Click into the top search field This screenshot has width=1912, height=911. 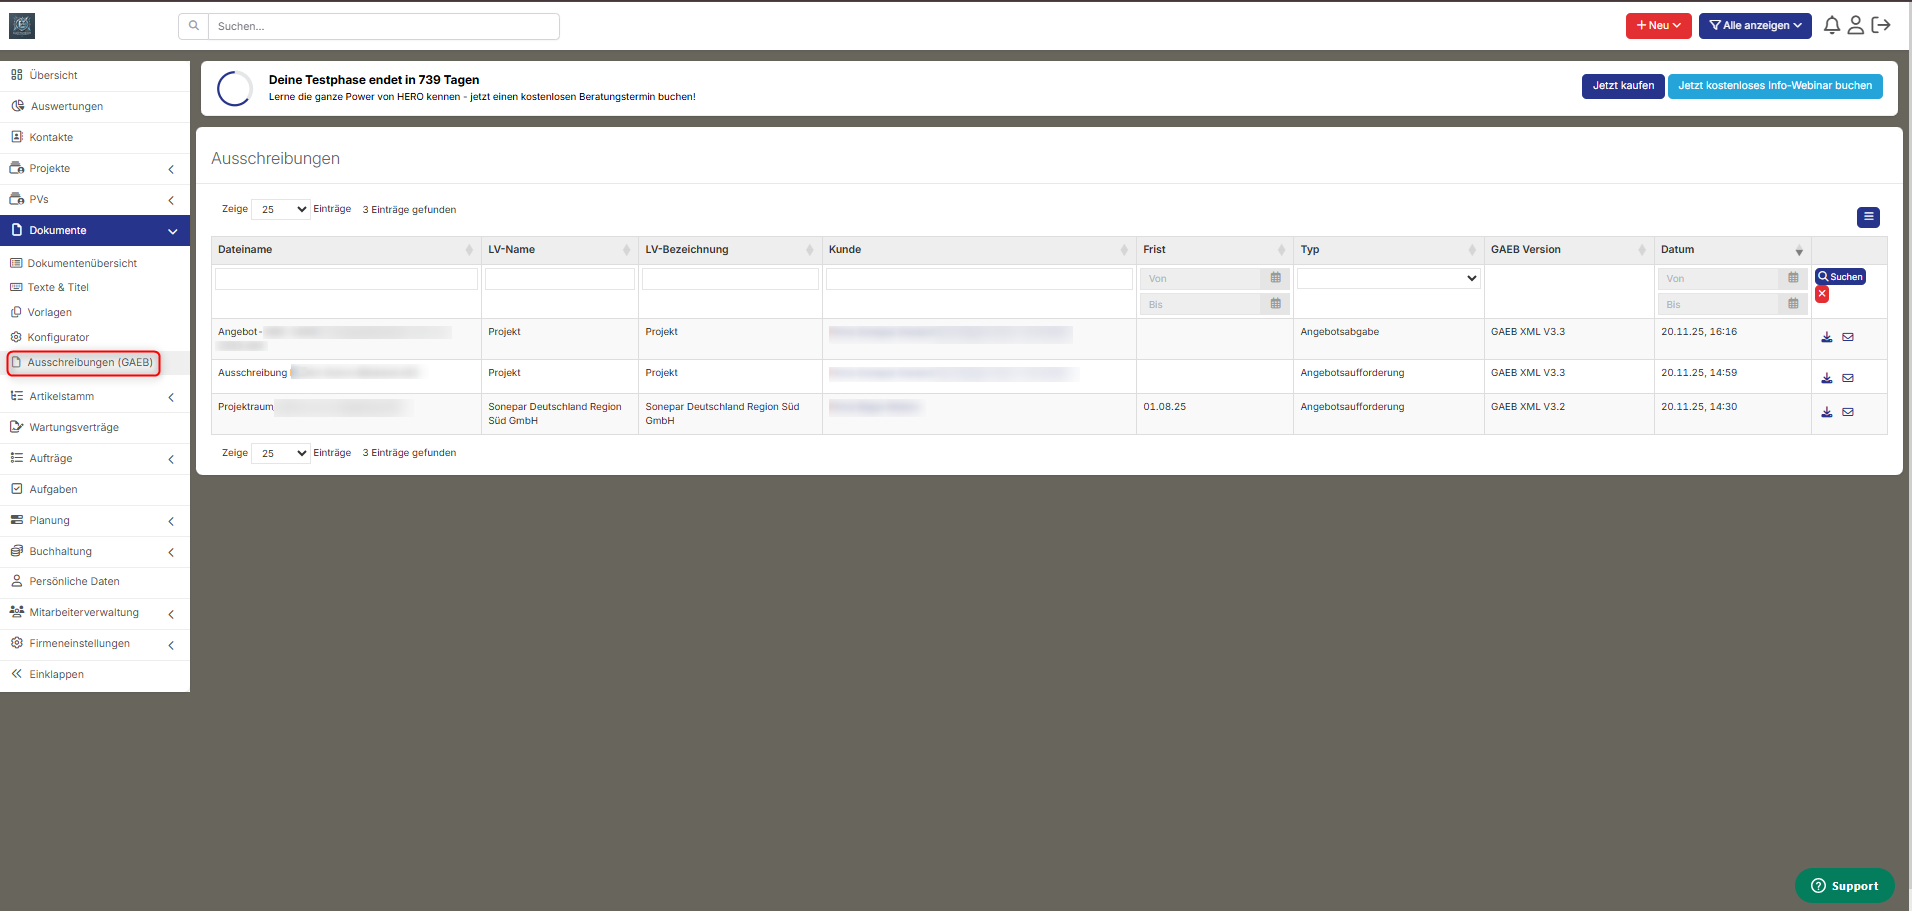coord(383,27)
